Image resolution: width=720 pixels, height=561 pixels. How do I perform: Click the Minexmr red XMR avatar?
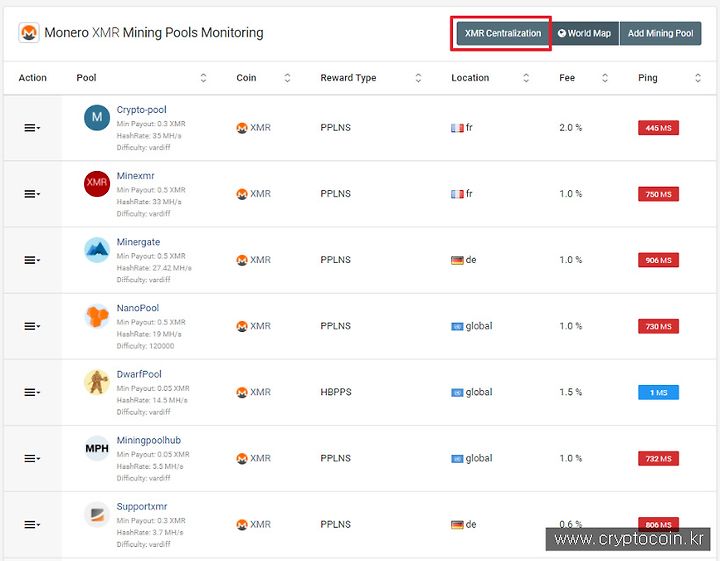[x=97, y=184]
